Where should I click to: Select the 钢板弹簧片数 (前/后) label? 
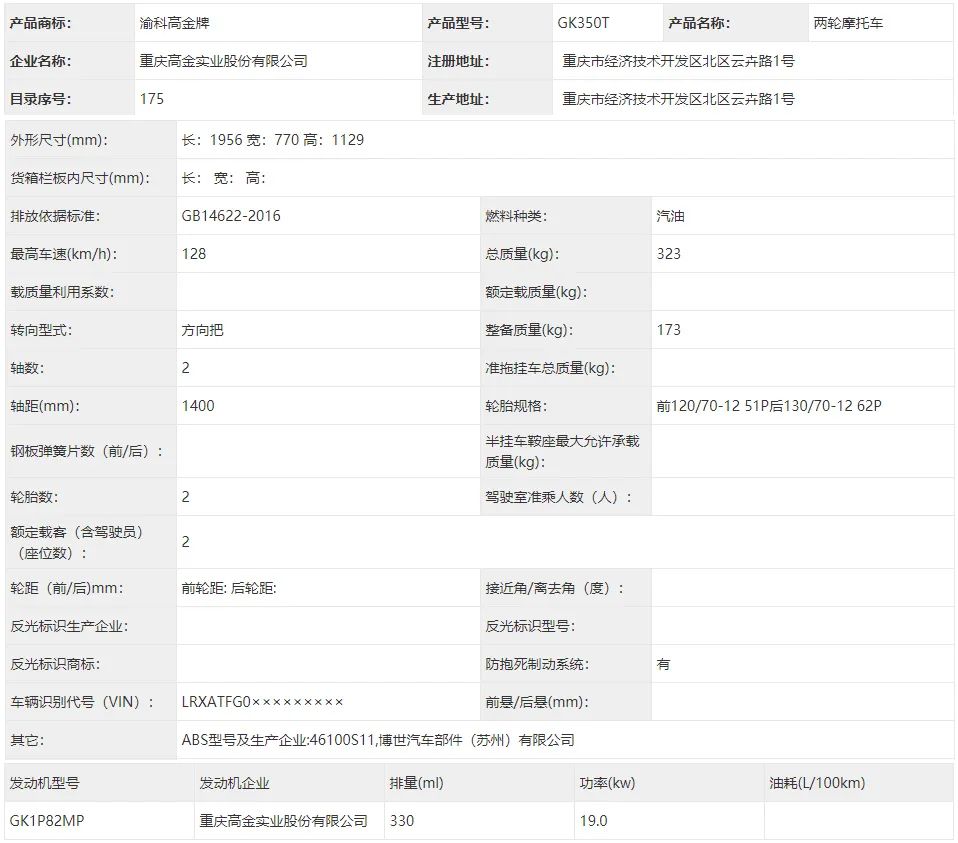(x=87, y=451)
